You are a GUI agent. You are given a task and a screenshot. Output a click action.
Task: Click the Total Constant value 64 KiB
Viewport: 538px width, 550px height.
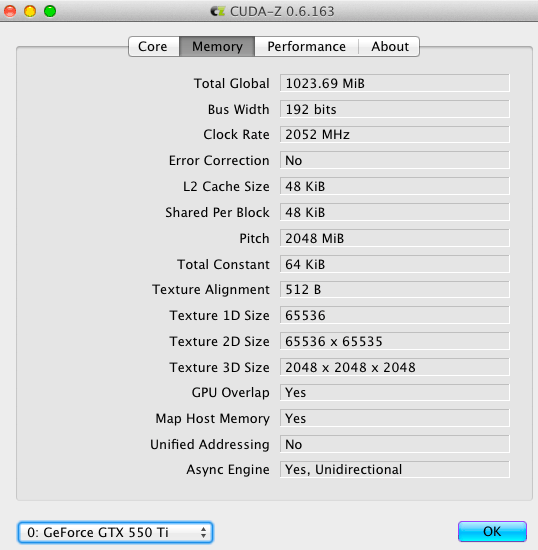pyautogui.click(x=395, y=264)
